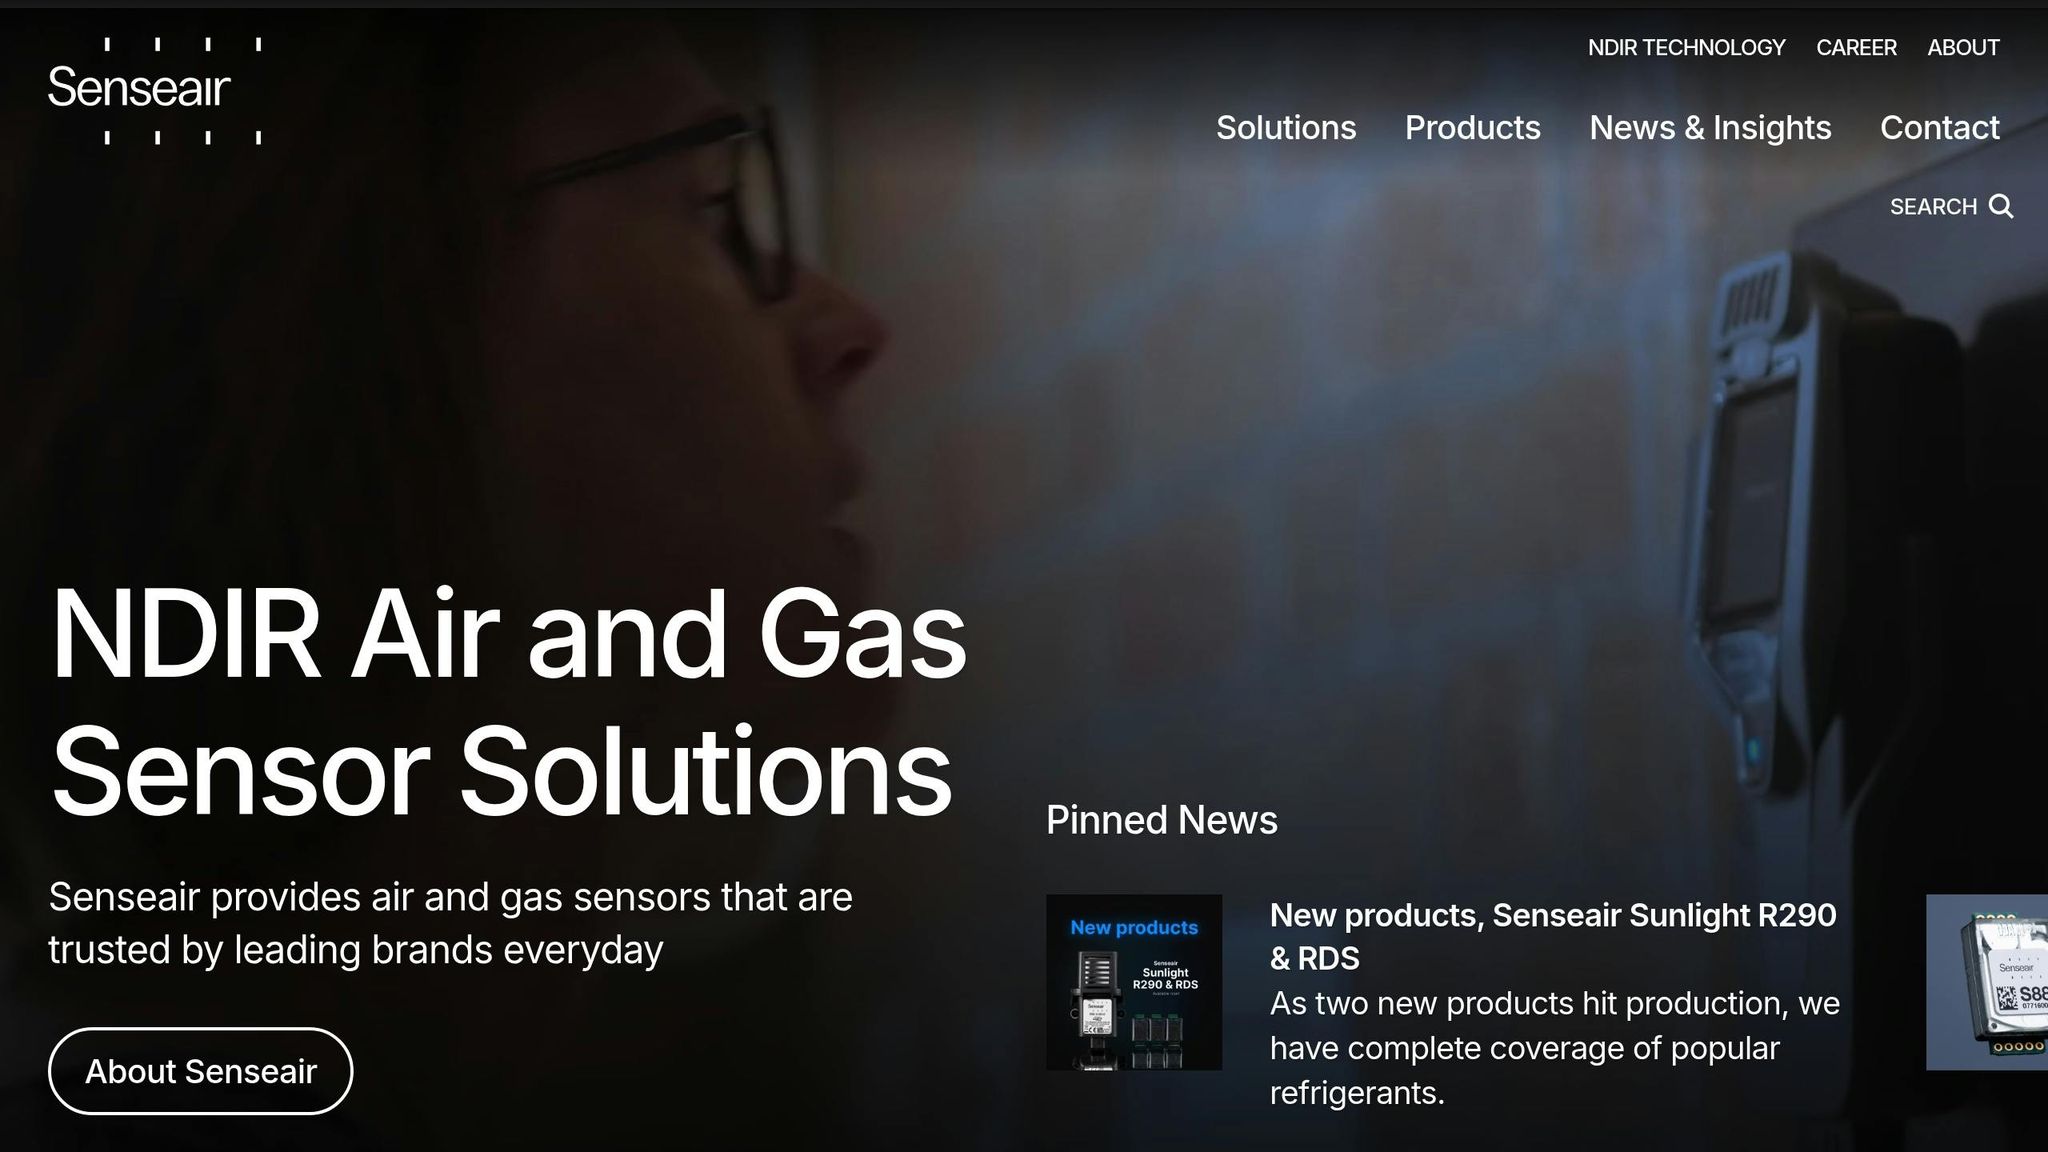Screen dimensions: 2048x1152
Task: Open the New products Sunlight R290 headline
Action: pos(1553,936)
